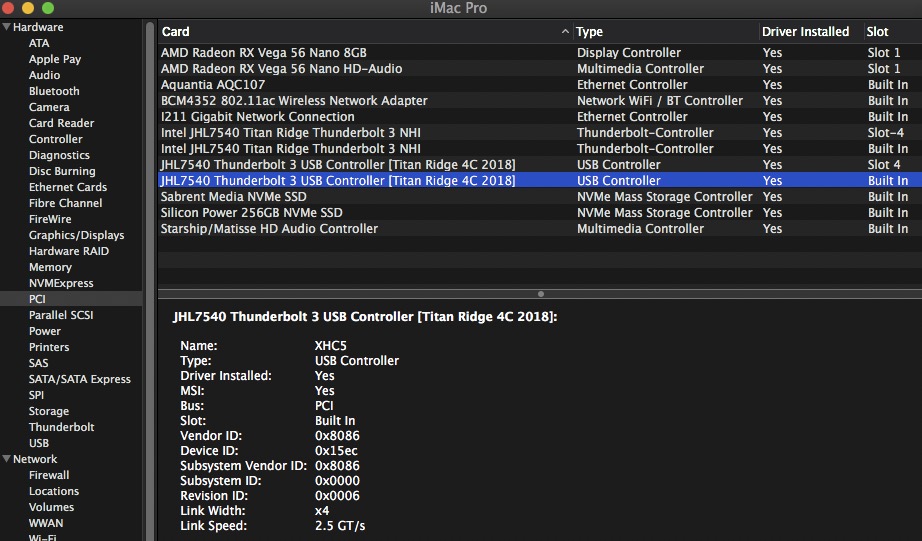
Task: Sort the table by Card column
Action: tap(175, 32)
